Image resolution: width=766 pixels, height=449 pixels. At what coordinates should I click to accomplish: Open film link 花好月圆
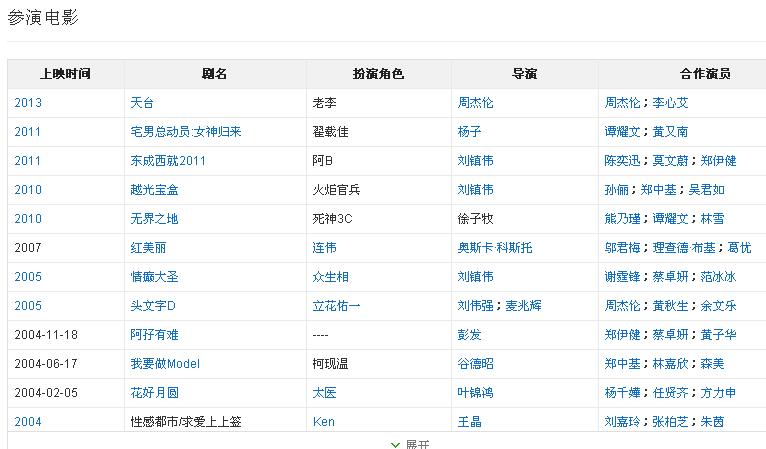click(155, 393)
